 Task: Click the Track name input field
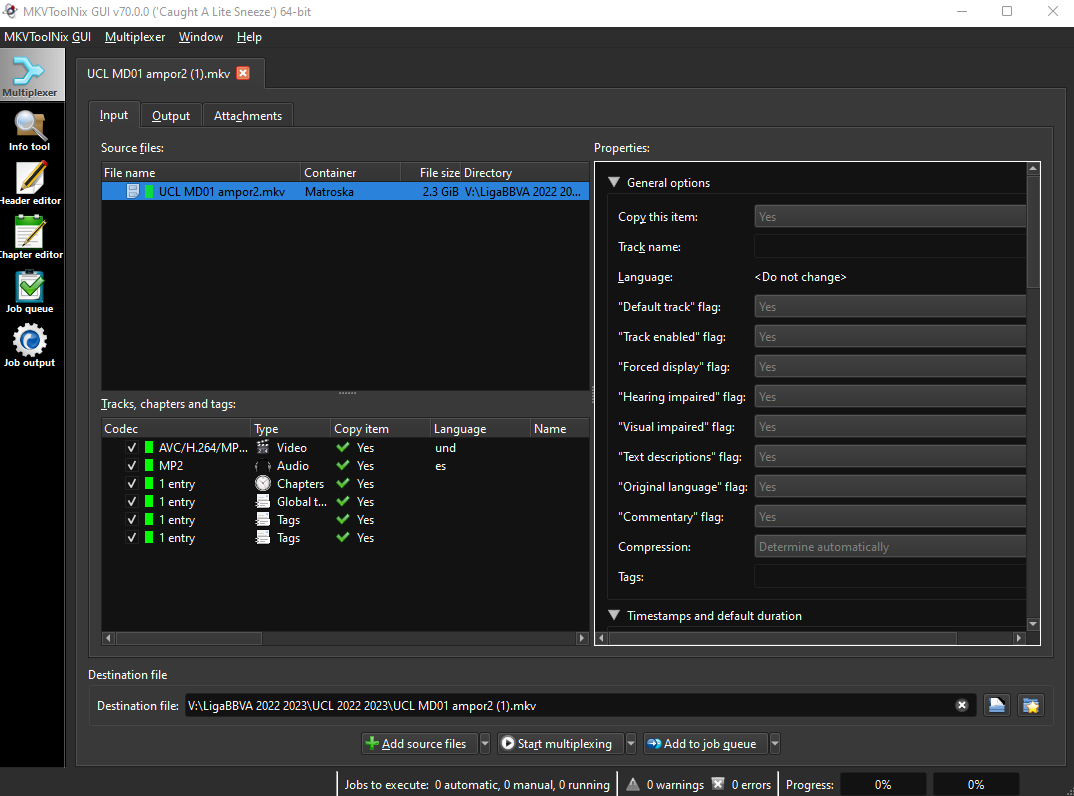pos(890,247)
